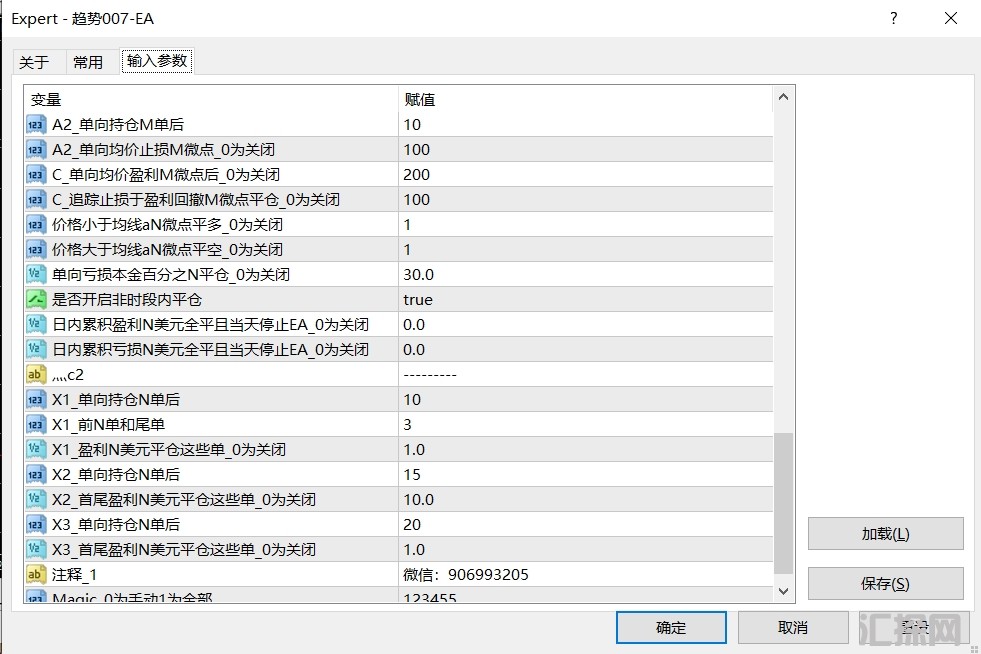The height and width of the screenshot is (654, 981).
Task: Click the double icon beside X2_首尾盈利N美元平仓
Action: [x=36, y=500]
